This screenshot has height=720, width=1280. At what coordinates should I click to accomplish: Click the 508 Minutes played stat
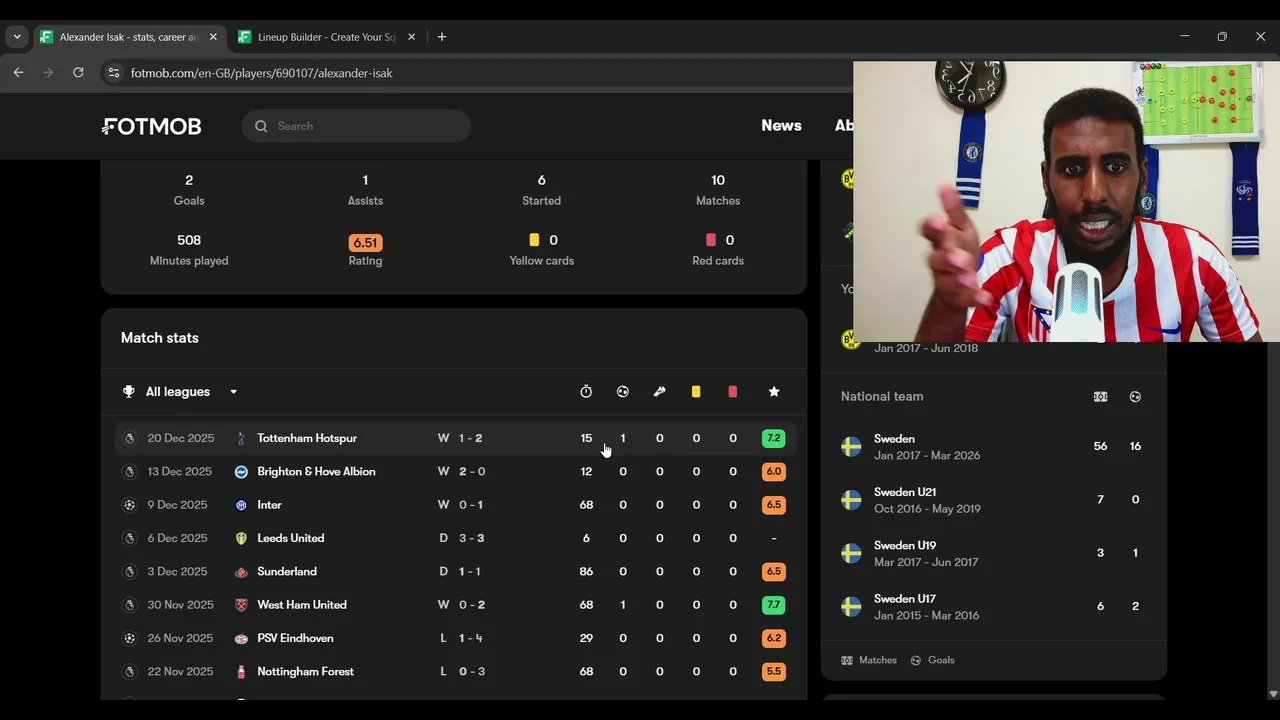(x=189, y=250)
